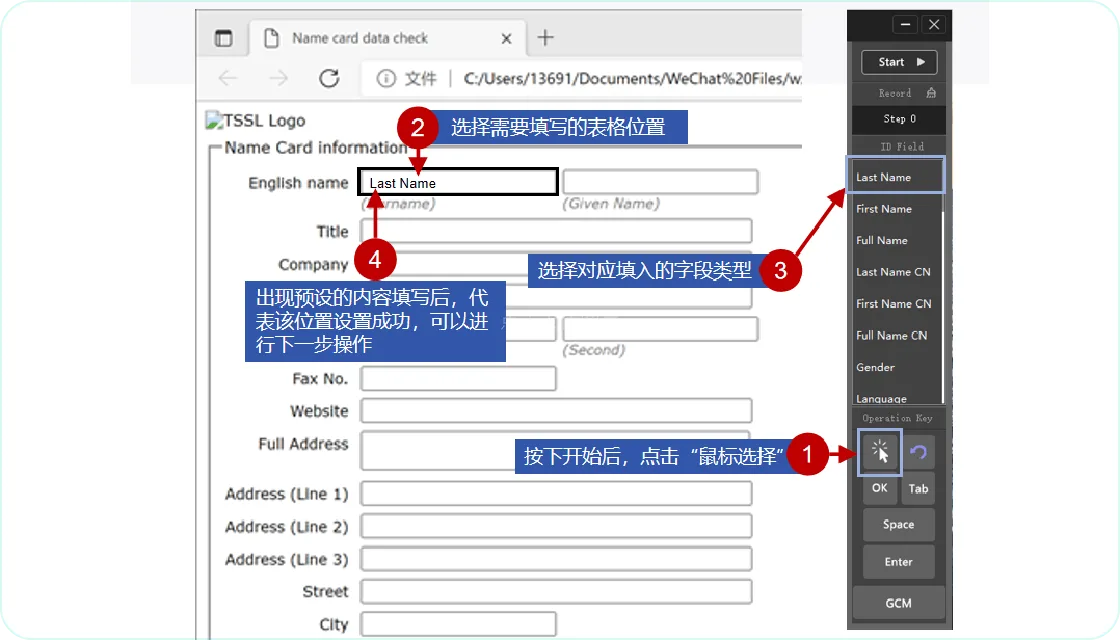Click the Address (Line 1) input
The height and width of the screenshot is (640, 1120).
point(556,494)
